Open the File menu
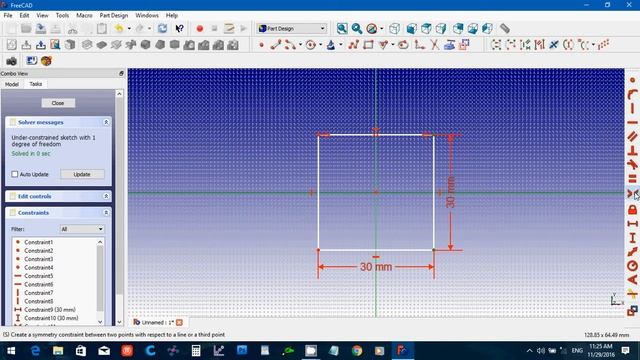 click(x=8, y=15)
